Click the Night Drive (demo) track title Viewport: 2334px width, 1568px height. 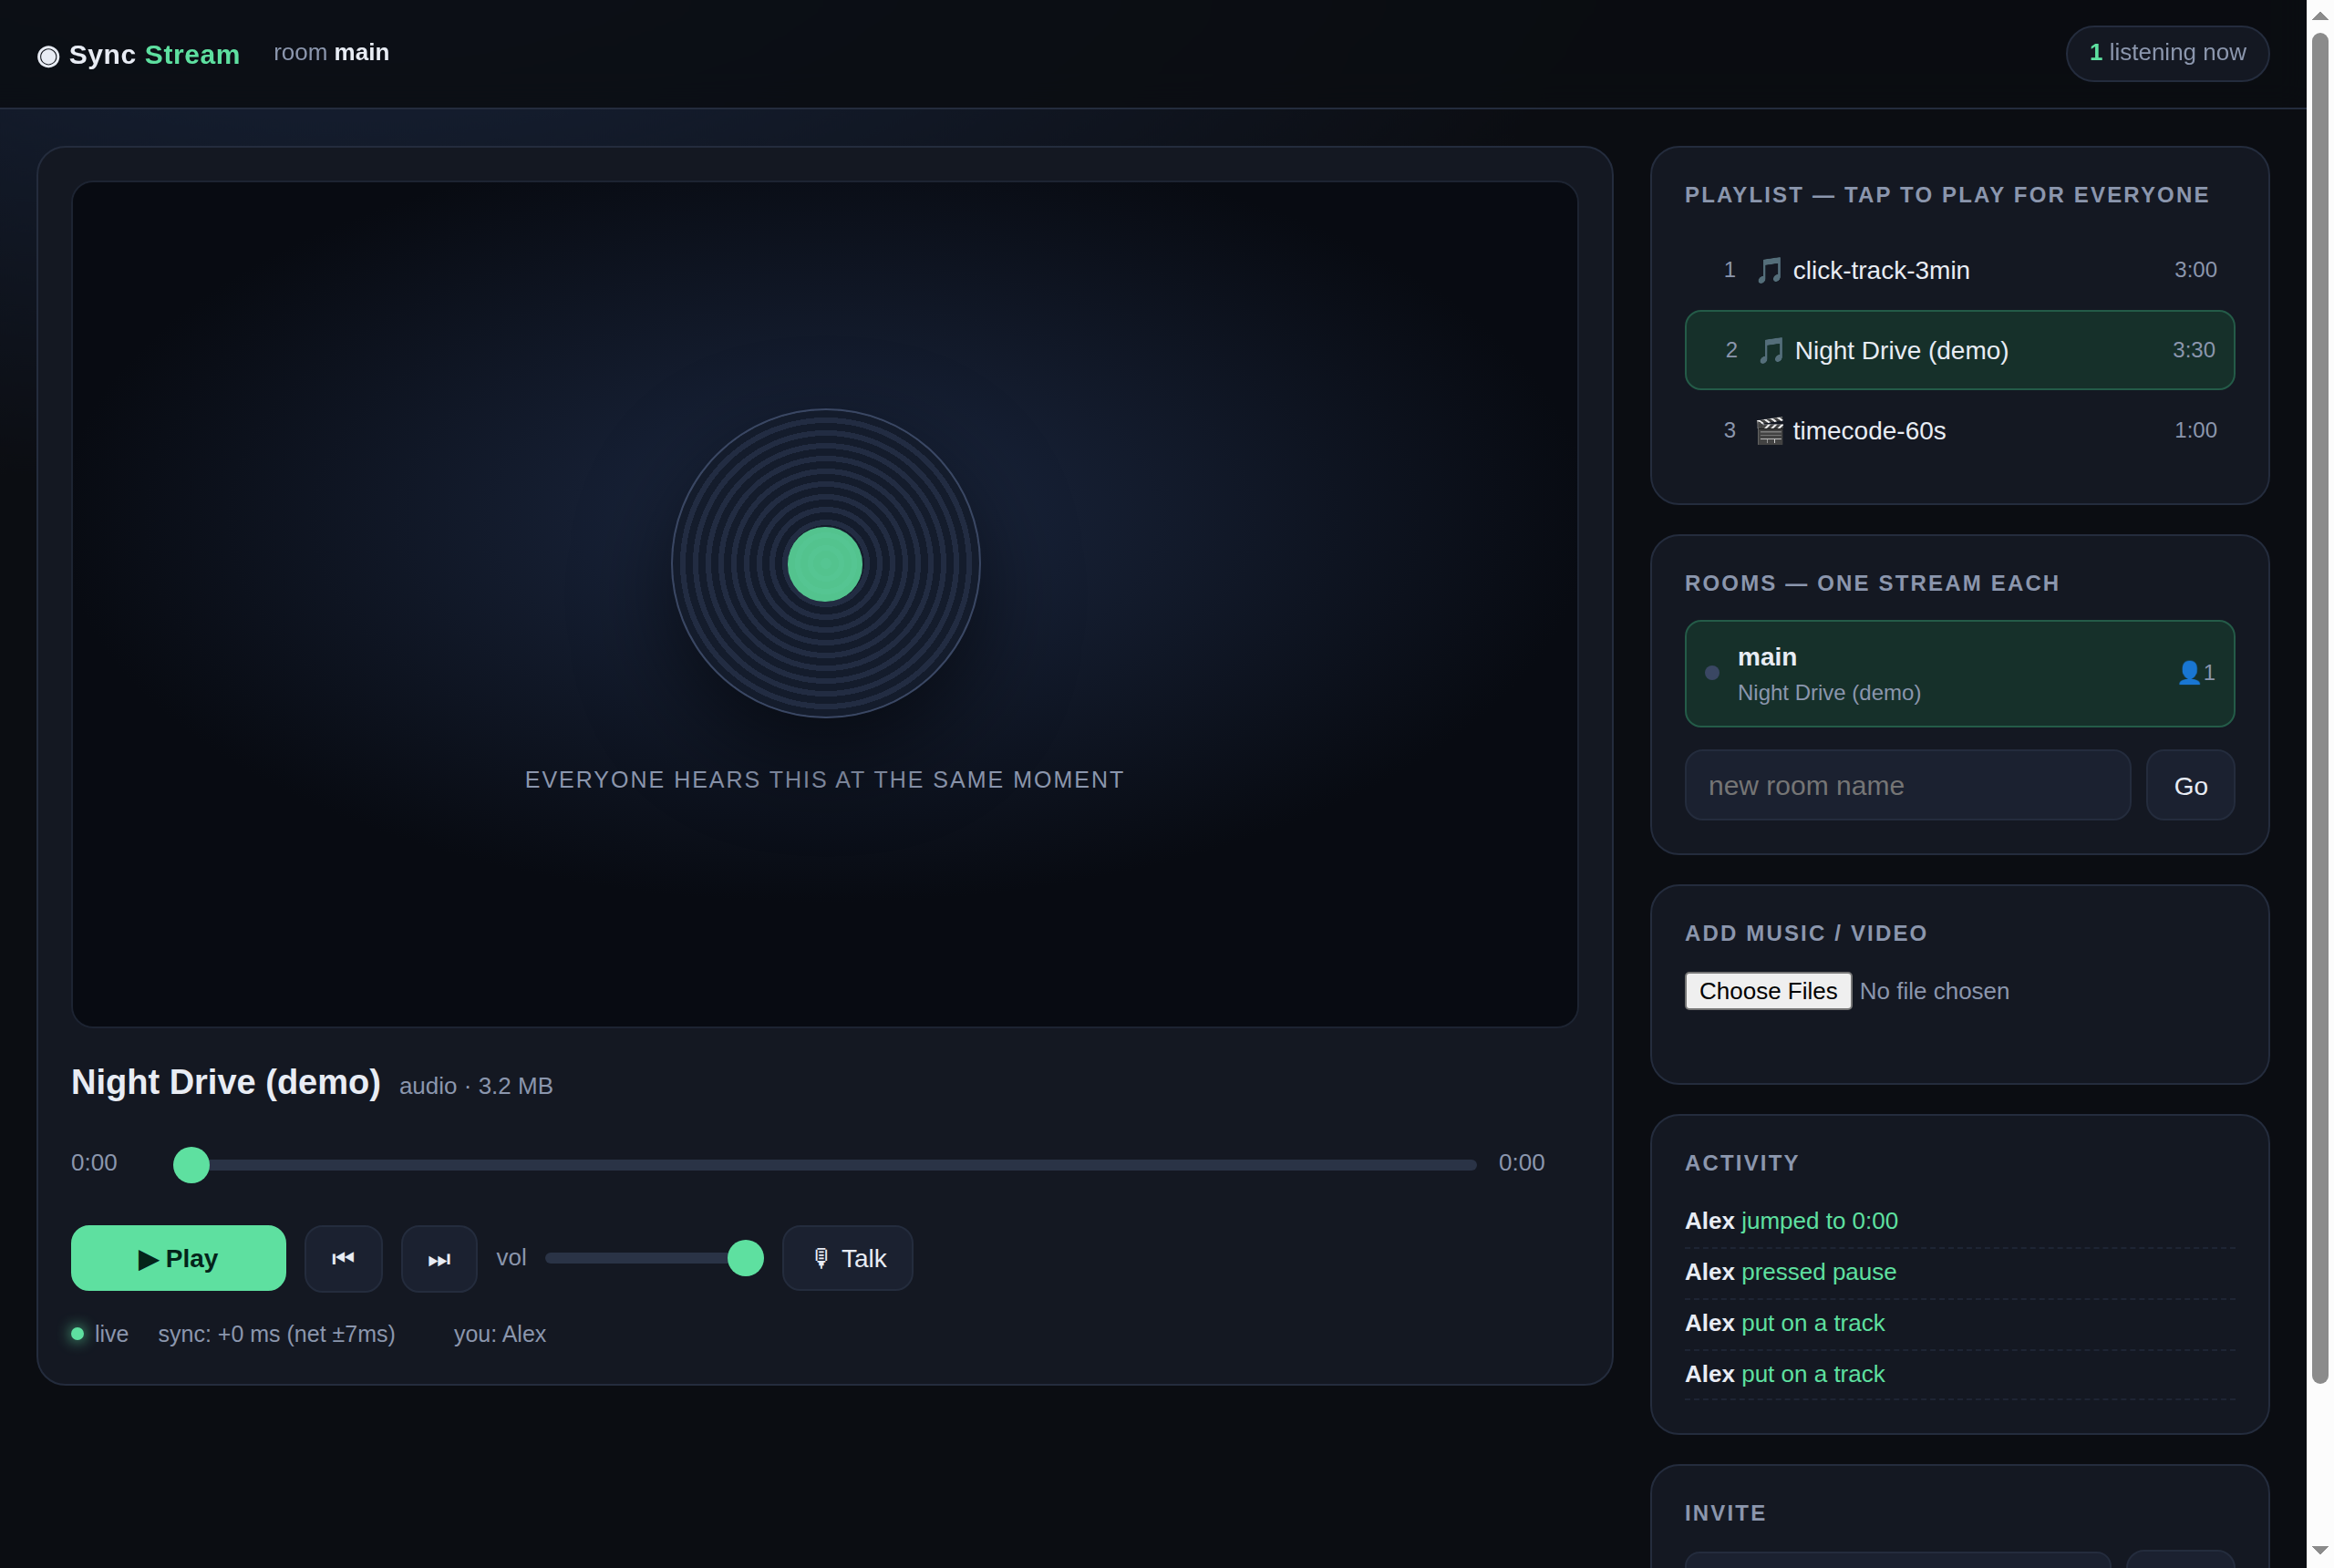coord(226,1082)
